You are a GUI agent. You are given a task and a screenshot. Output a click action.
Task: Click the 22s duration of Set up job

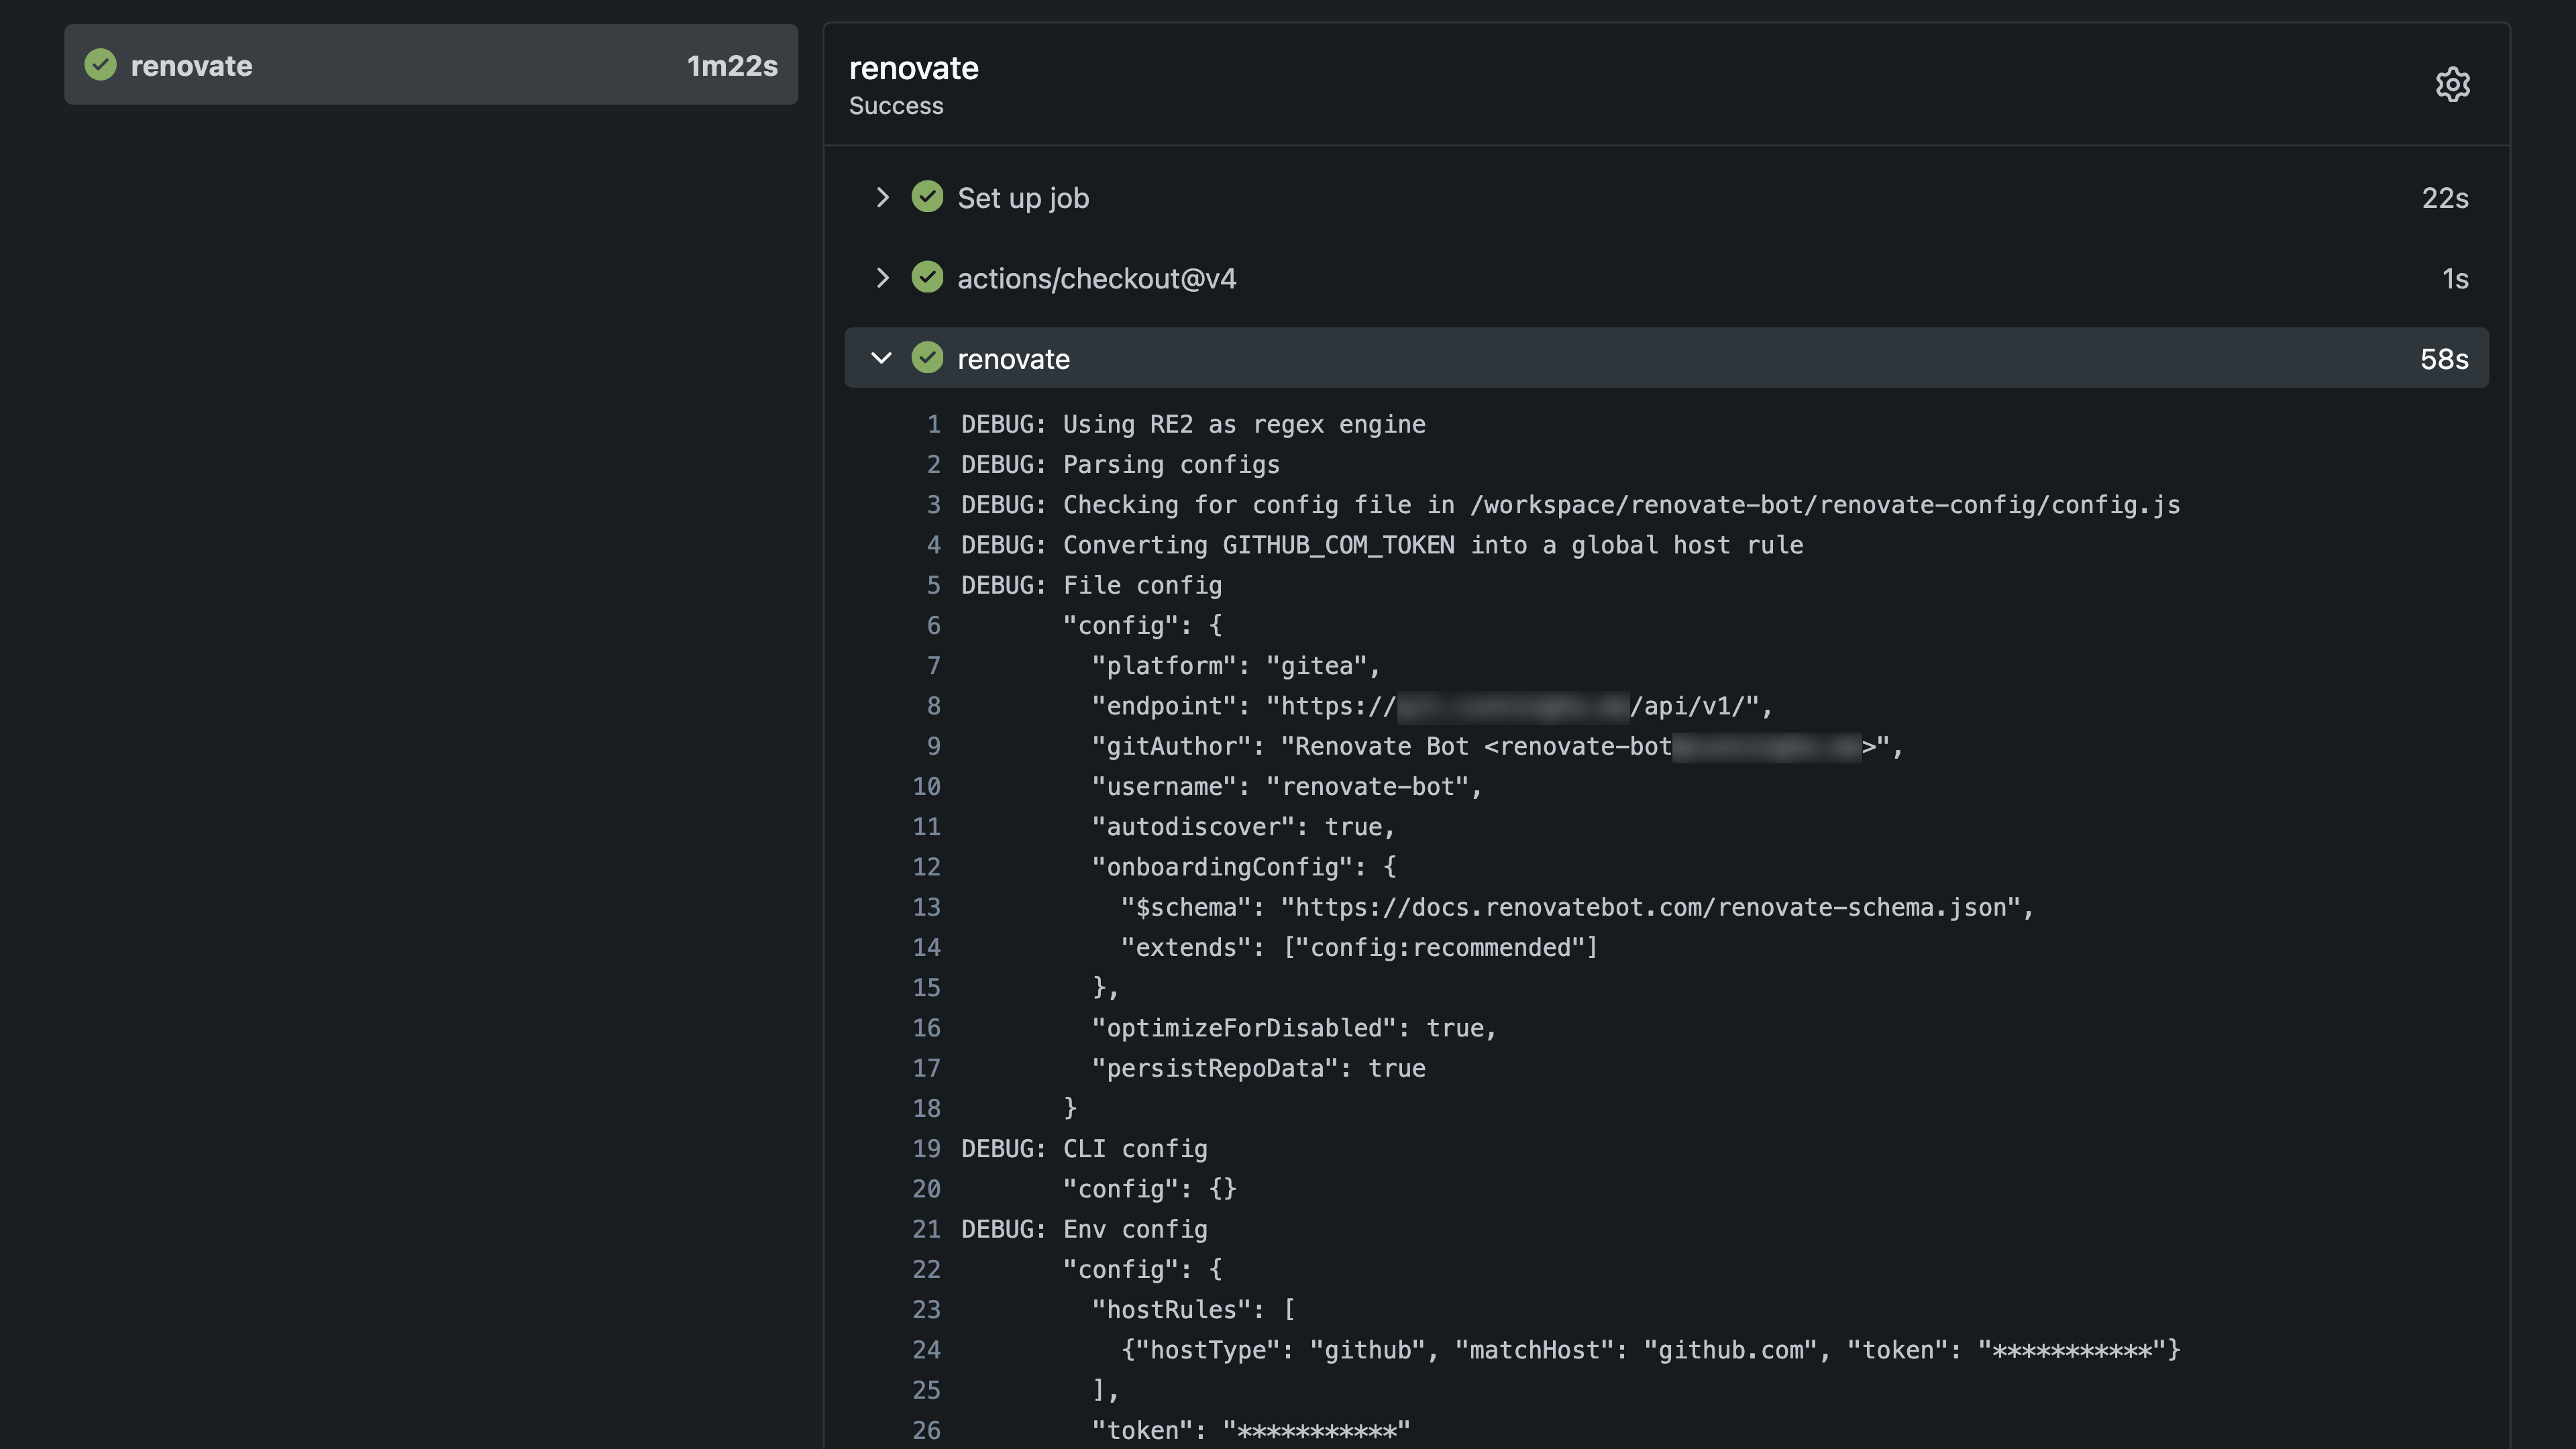[x=2445, y=198]
